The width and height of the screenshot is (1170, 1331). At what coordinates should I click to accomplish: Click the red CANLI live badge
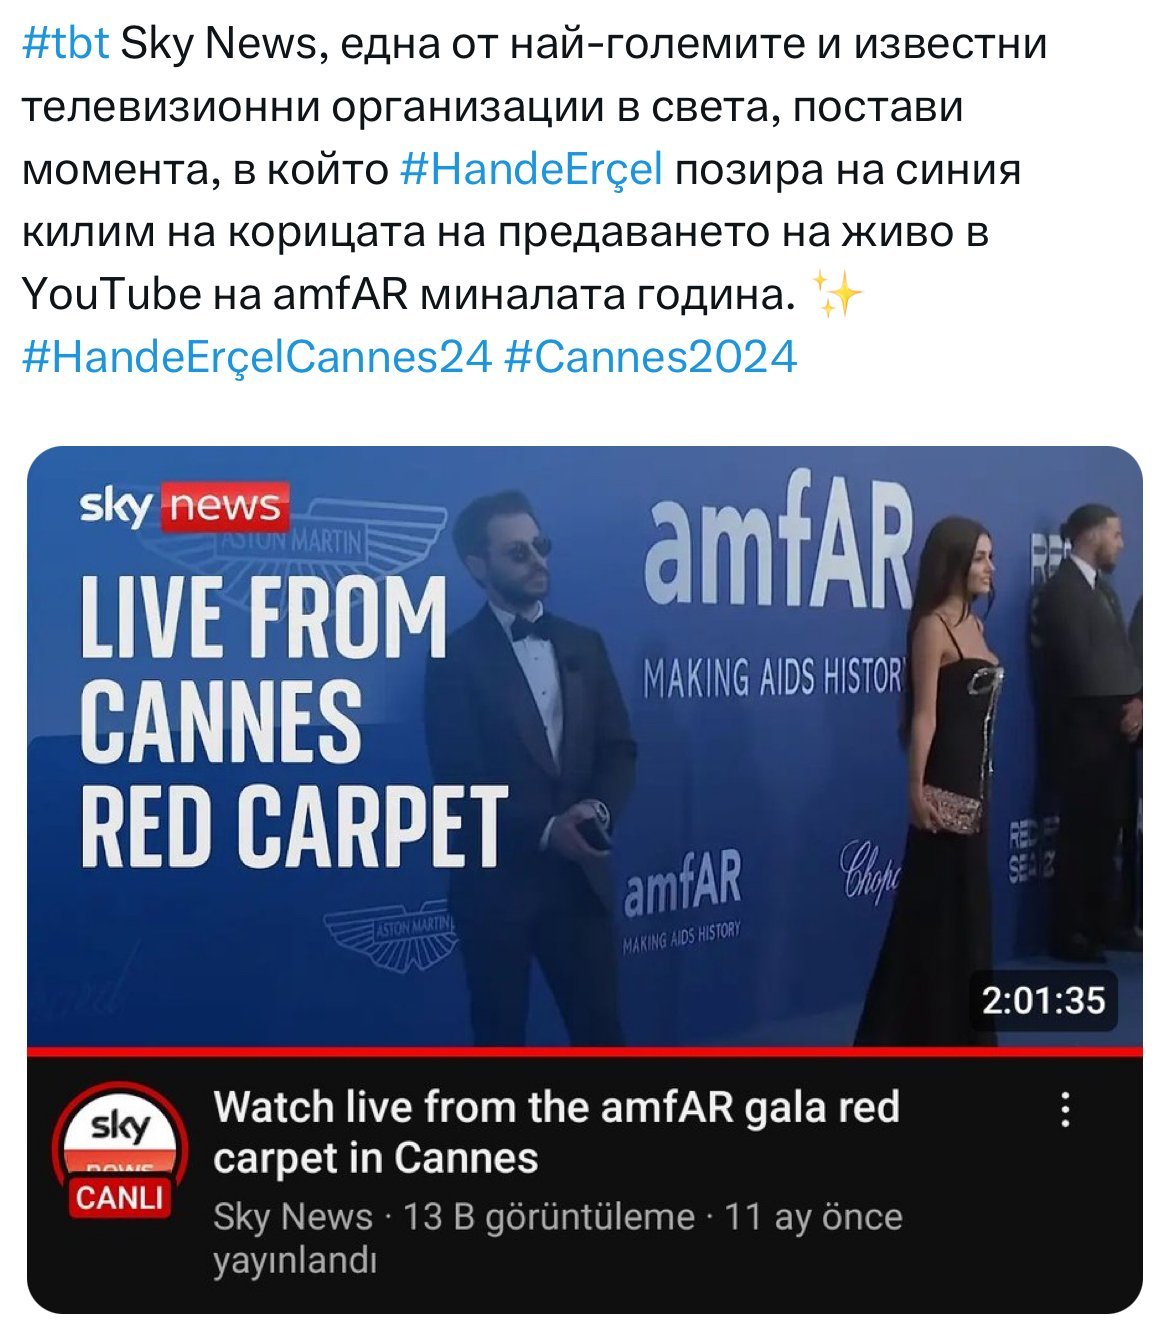pos(119,1197)
